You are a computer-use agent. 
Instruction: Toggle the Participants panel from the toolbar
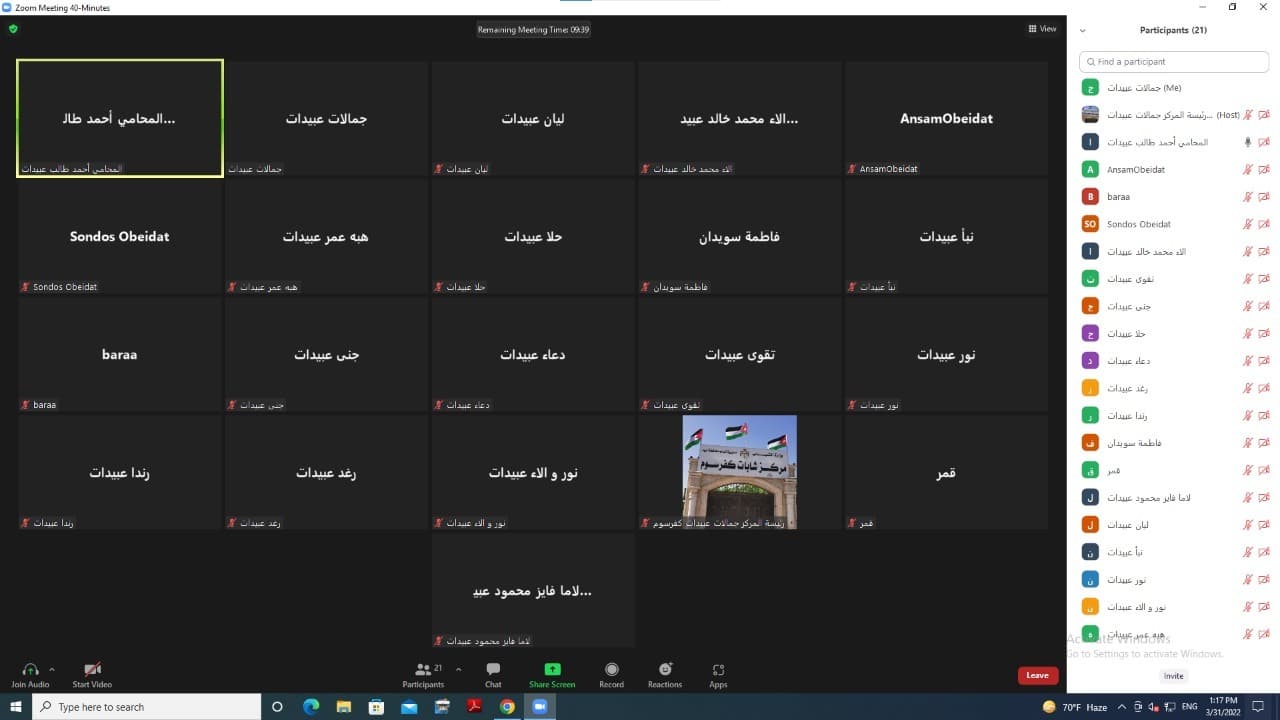coord(423,670)
